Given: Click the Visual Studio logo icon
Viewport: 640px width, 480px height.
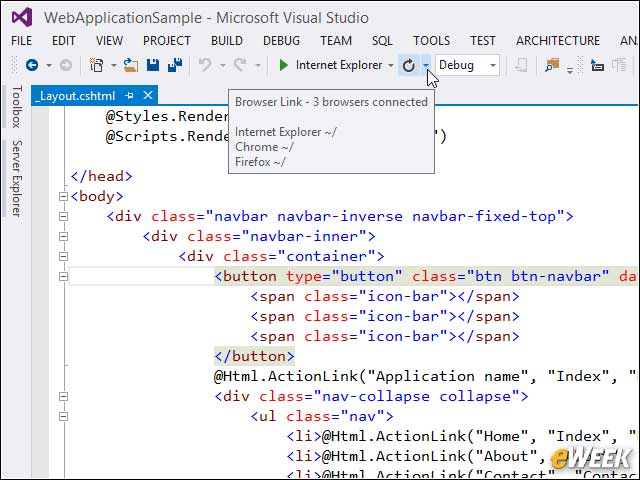Looking at the screenshot, I should coord(22,17).
